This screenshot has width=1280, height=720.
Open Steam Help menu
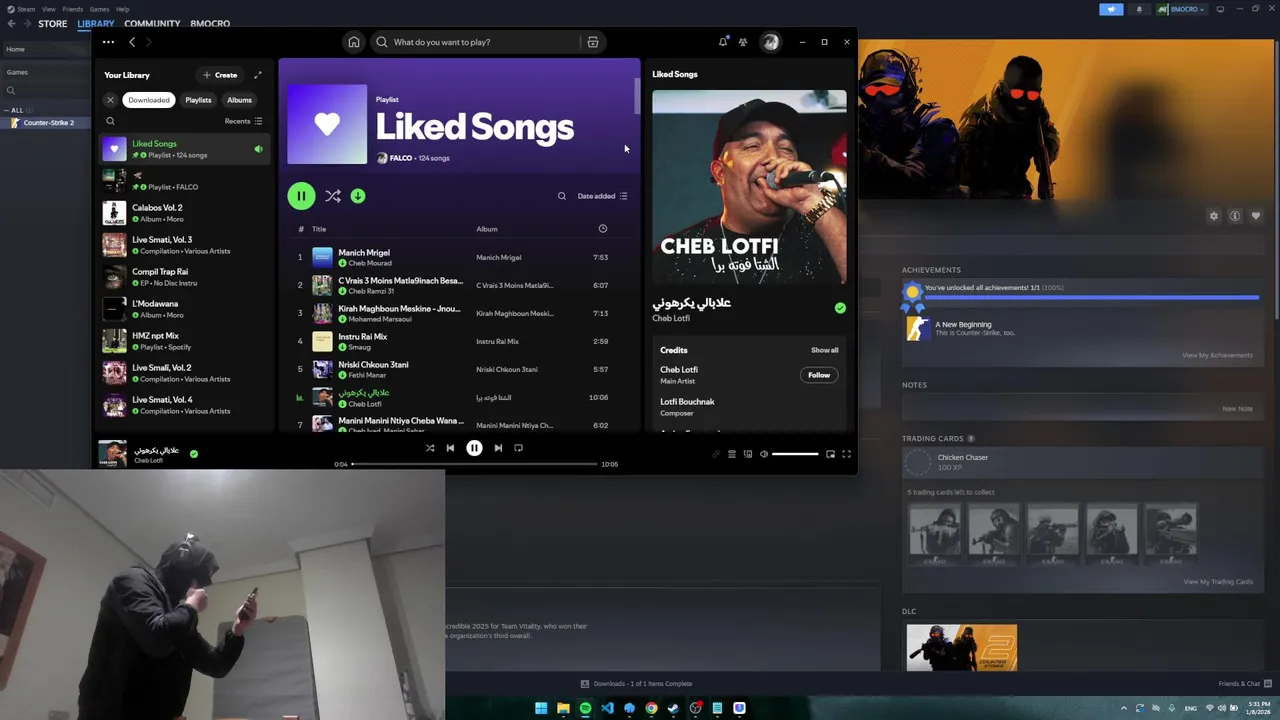click(122, 9)
